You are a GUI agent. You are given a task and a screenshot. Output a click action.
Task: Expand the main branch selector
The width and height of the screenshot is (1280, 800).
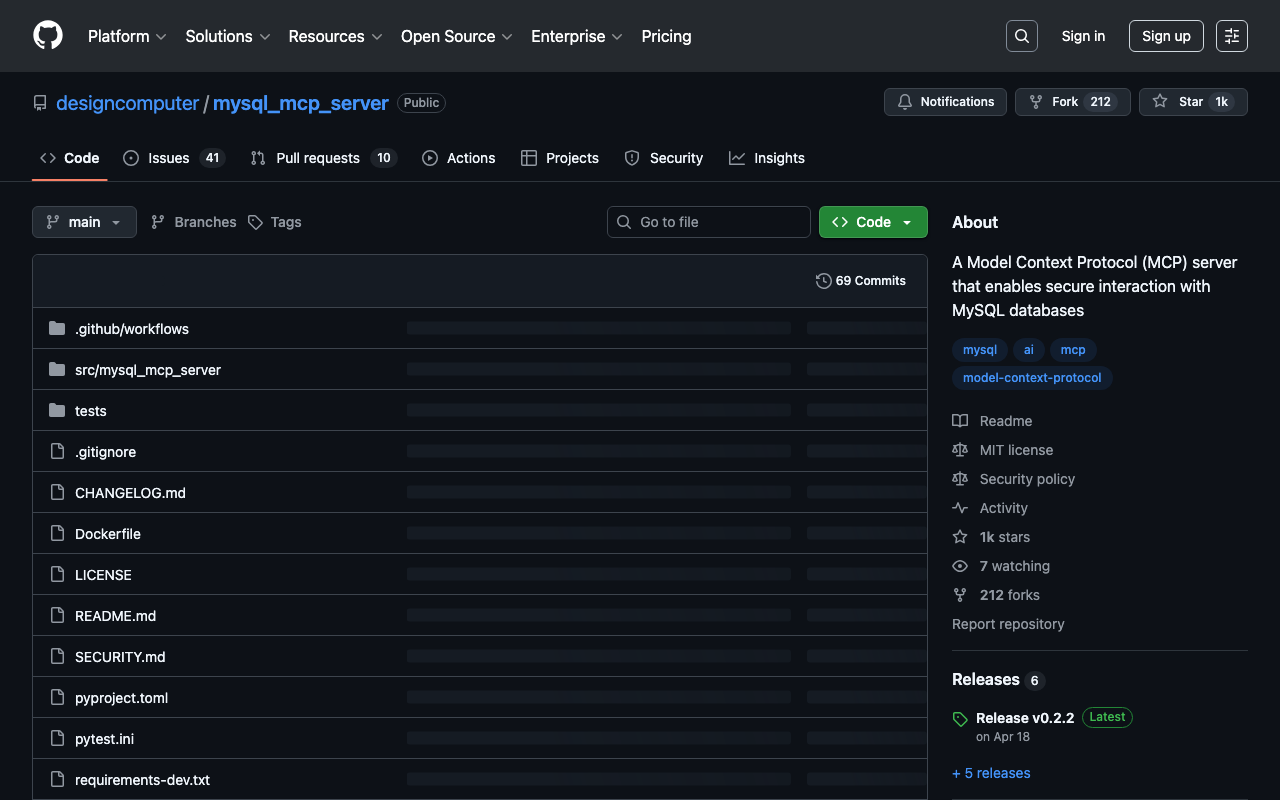click(84, 222)
